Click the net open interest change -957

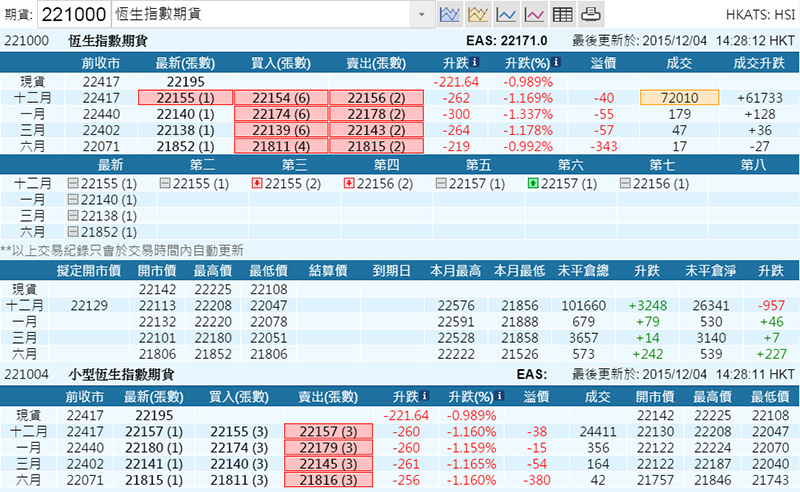pos(771,305)
